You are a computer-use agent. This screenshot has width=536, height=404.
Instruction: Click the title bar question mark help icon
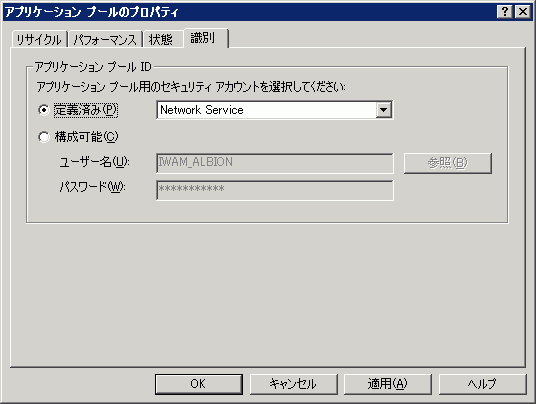(x=505, y=12)
